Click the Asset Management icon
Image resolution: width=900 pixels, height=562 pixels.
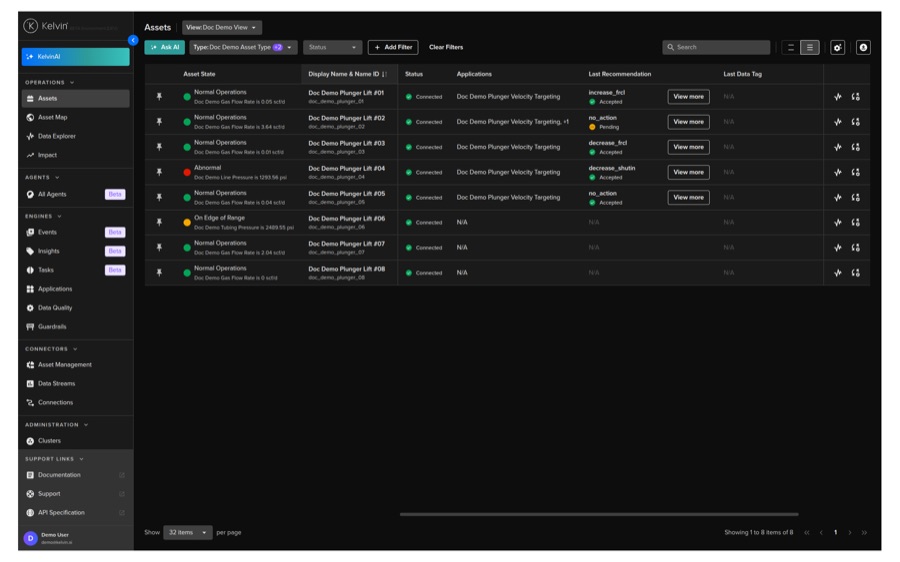[x=30, y=365]
